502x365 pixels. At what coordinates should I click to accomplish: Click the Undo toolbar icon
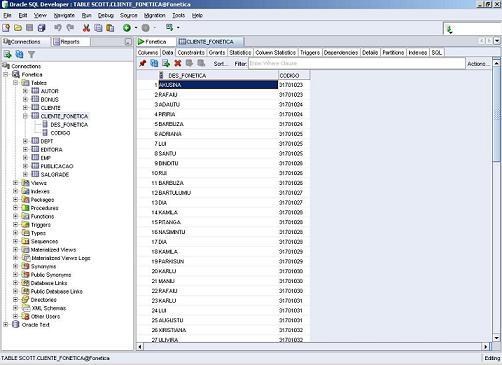(x=58, y=28)
